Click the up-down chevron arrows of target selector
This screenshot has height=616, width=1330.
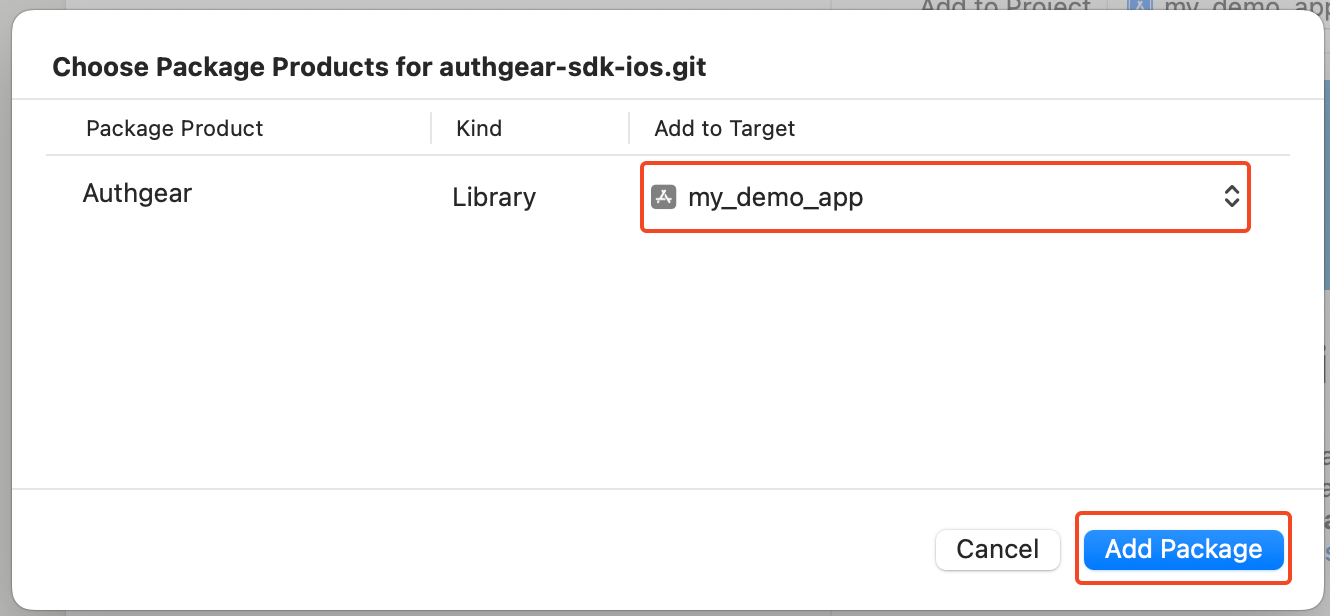(1231, 197)
